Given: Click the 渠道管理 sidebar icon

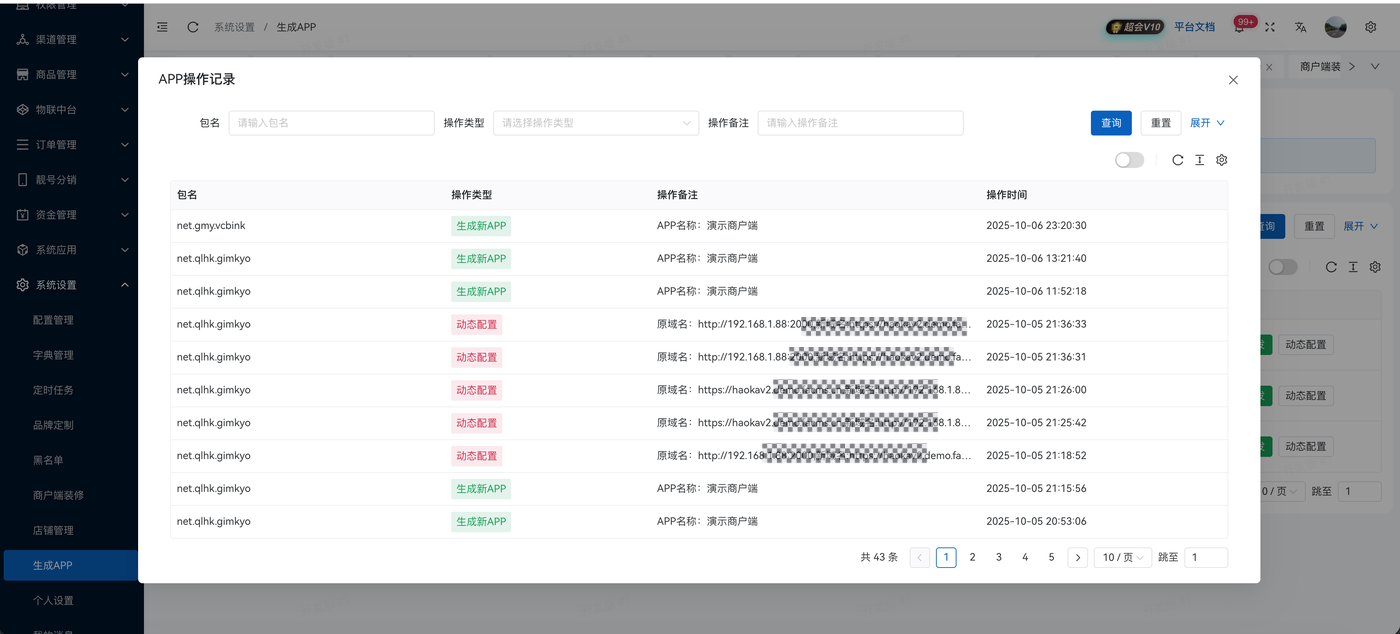Looking at the screenshot, I should (x=23, y=40).
